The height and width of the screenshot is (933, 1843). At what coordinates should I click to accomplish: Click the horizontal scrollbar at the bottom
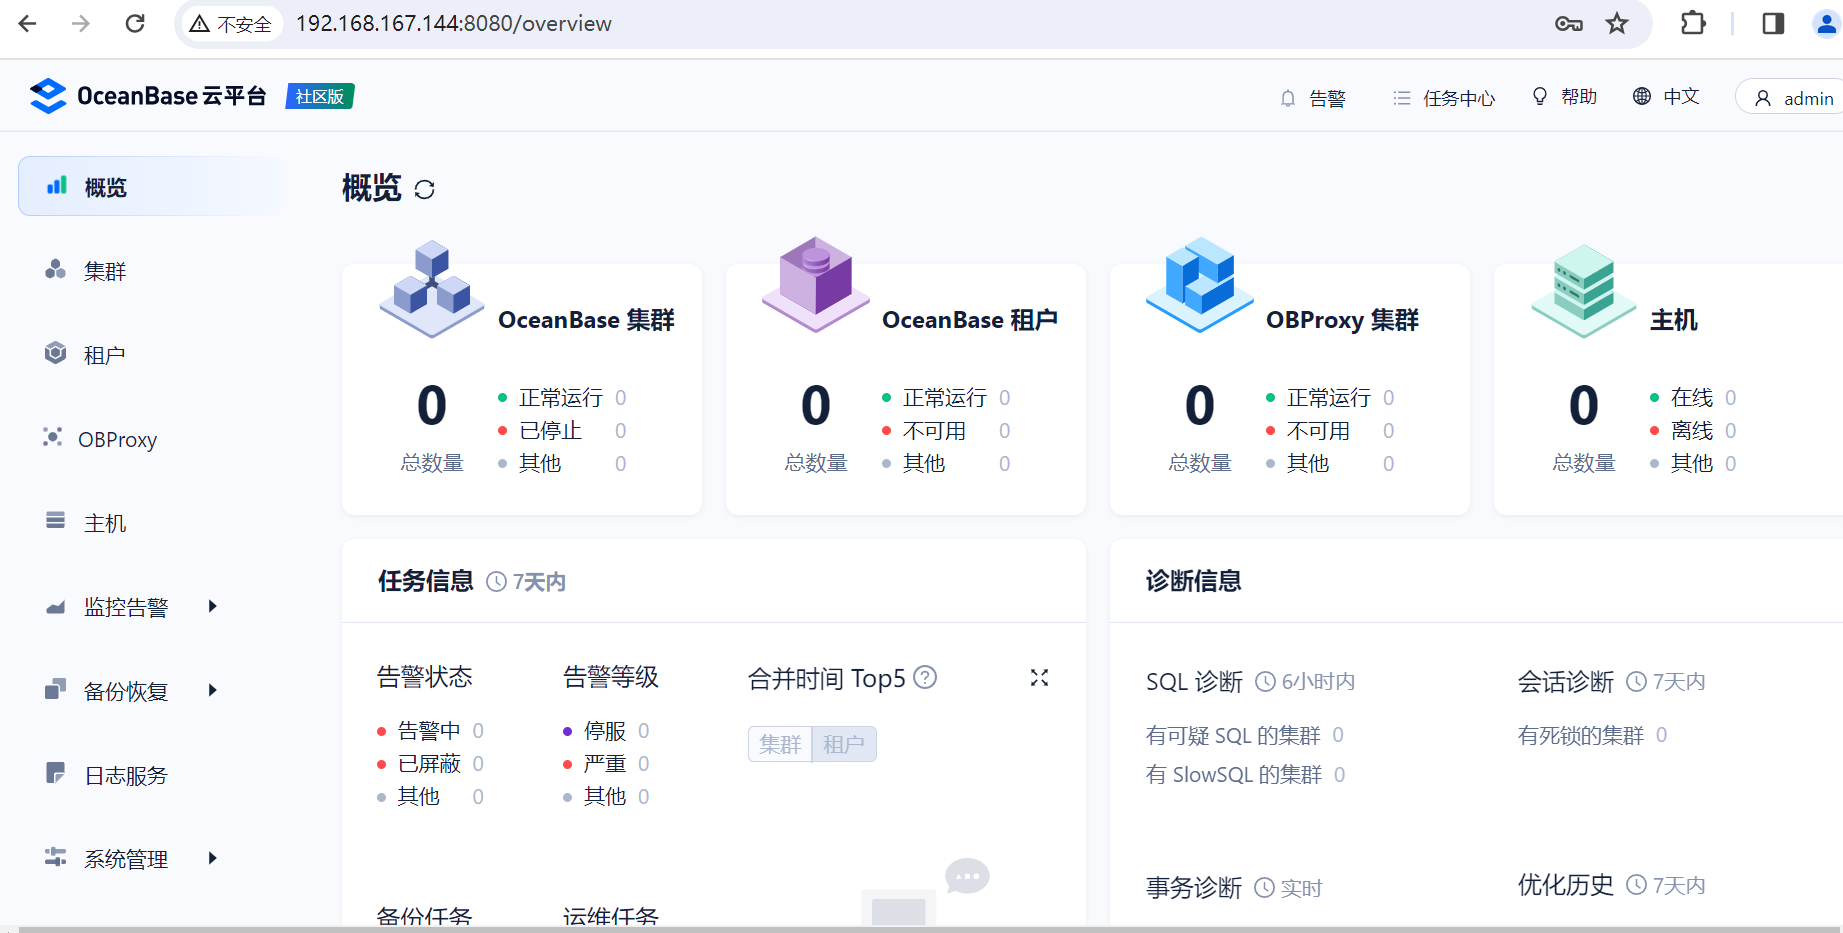[930, 929]
